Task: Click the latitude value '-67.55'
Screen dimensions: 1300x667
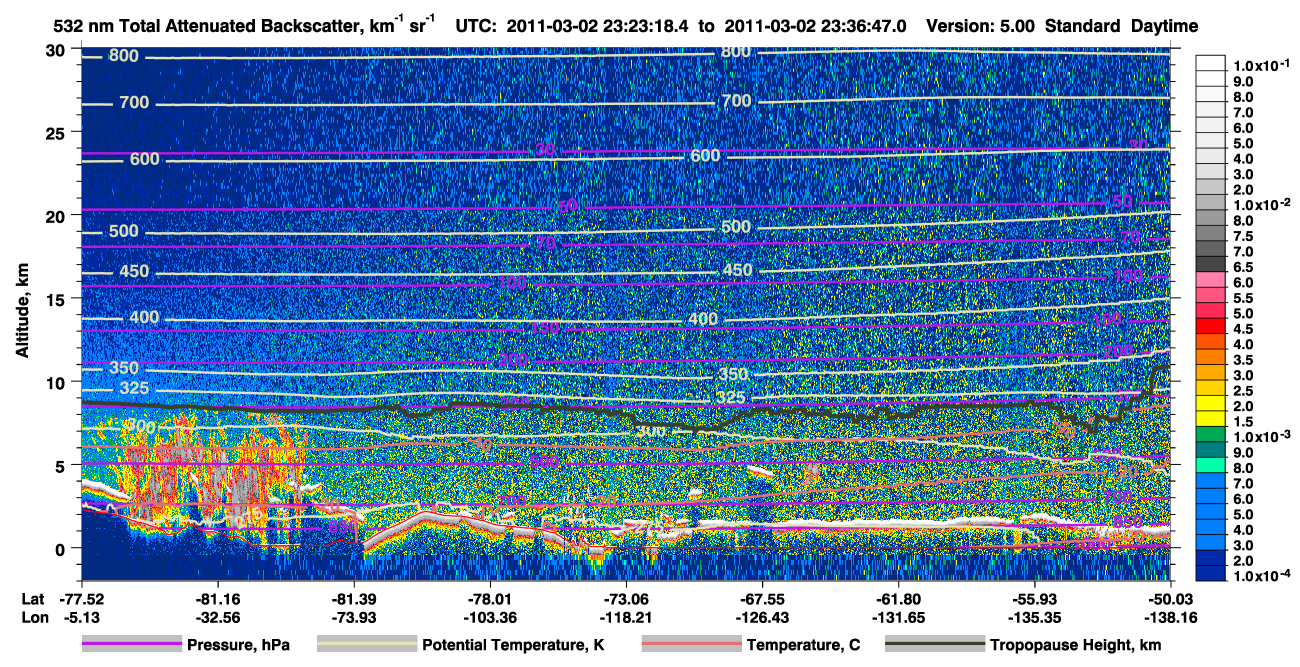Action: (x=762, y=598)
